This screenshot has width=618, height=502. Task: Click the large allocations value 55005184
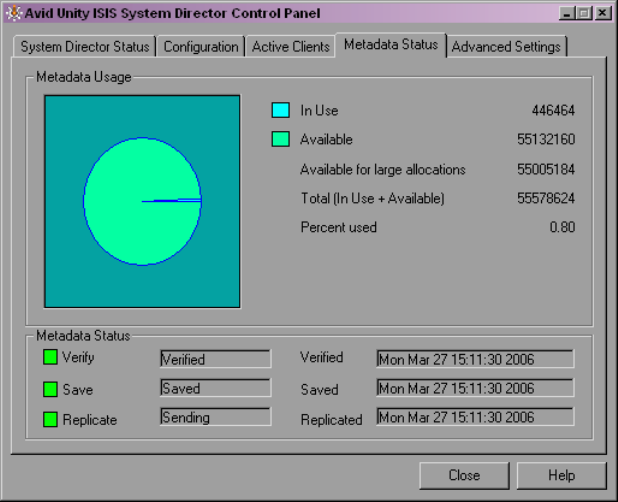546,169
